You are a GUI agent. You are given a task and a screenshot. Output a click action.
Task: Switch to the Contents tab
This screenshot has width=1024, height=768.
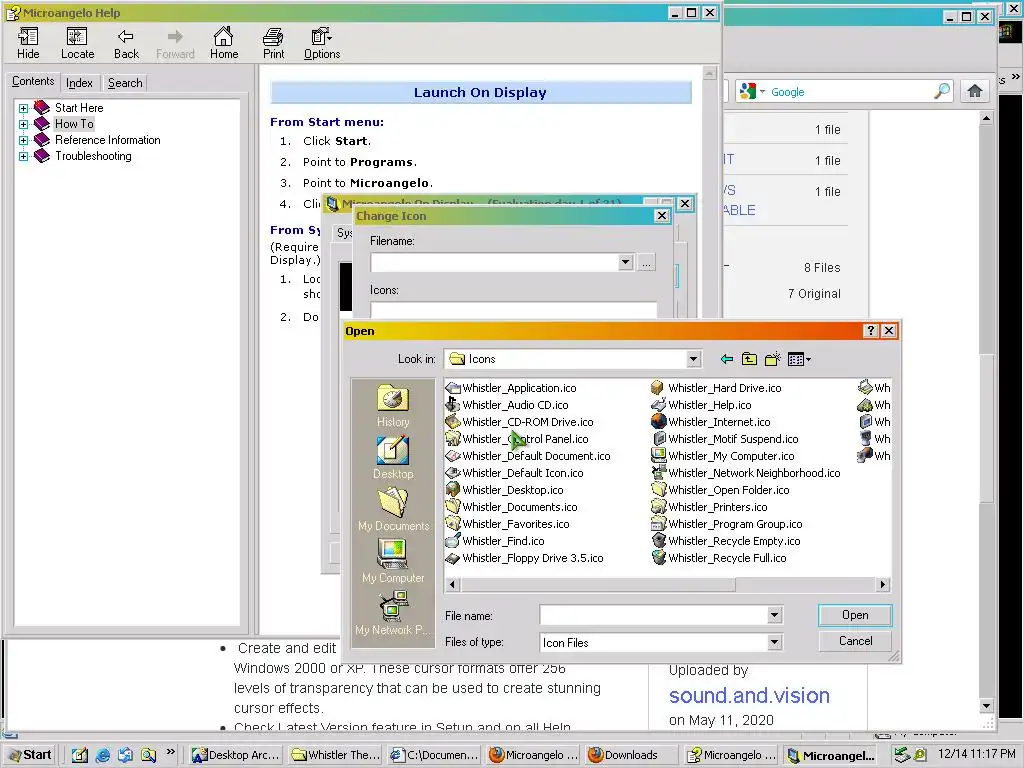tap(33, 82)
